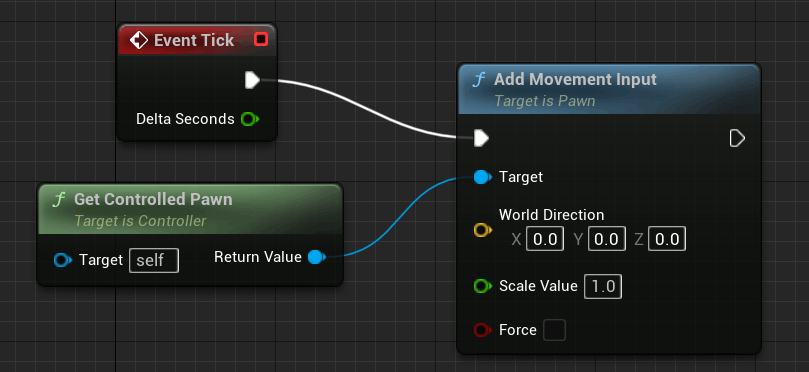This screenshot has width=809, height=372.
Task: Click the yellow World Direction vector pin
Action: click(482, 230)
